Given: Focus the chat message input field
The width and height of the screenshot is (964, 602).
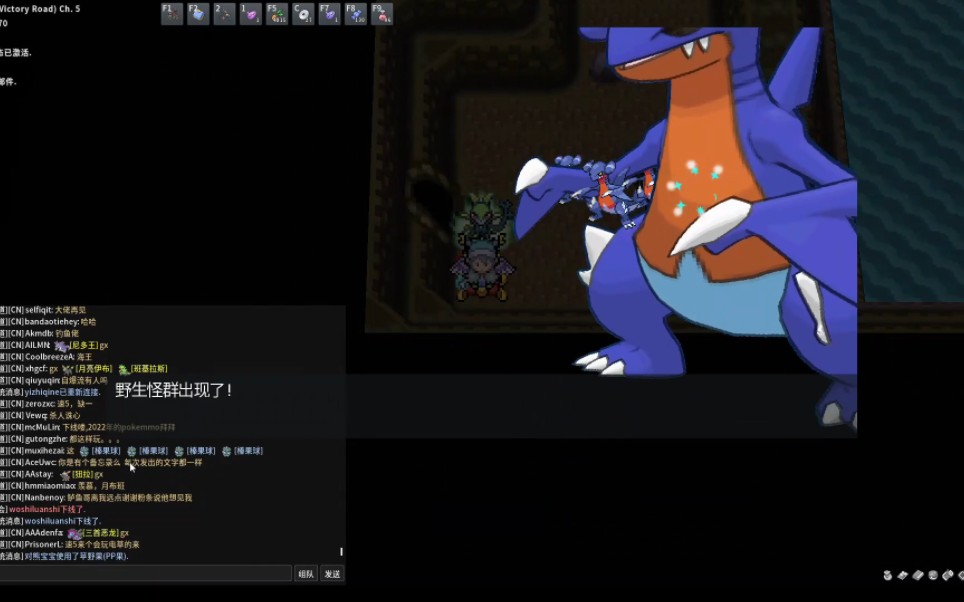Looking at the screenshot, I should point(145,574).
